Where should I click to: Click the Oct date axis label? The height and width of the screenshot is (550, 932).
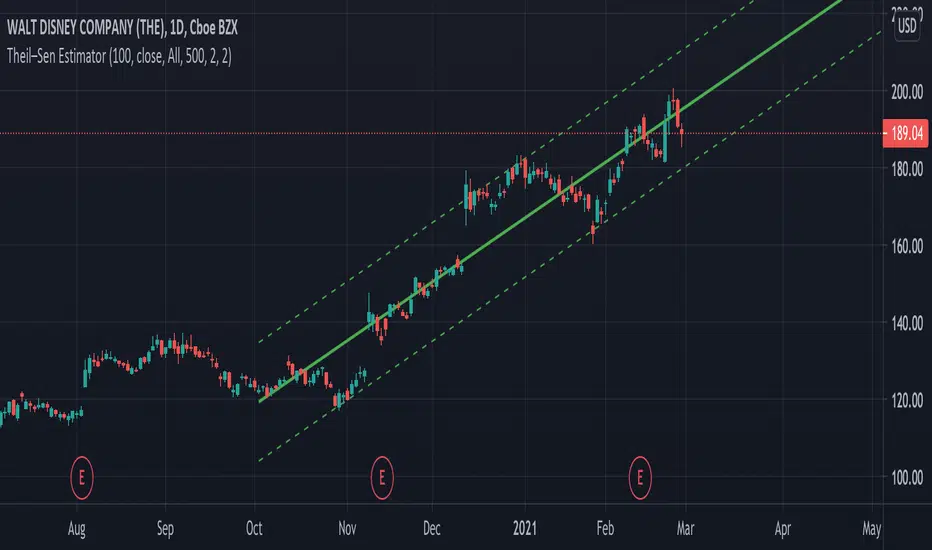tap(254, 529)
